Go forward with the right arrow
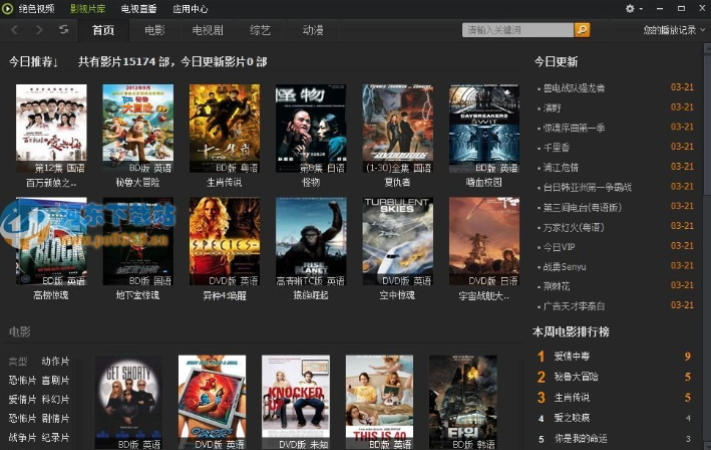This screenshot has width=711, height=450. tap(40, 30)
